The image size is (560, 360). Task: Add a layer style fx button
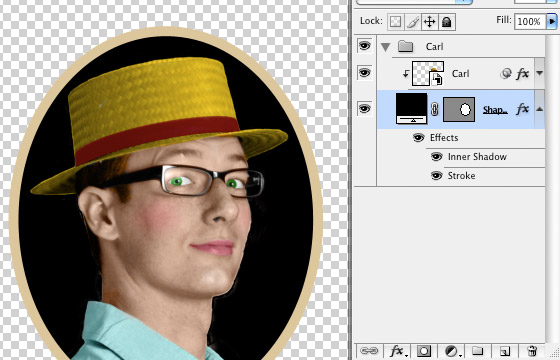(397, 351)
